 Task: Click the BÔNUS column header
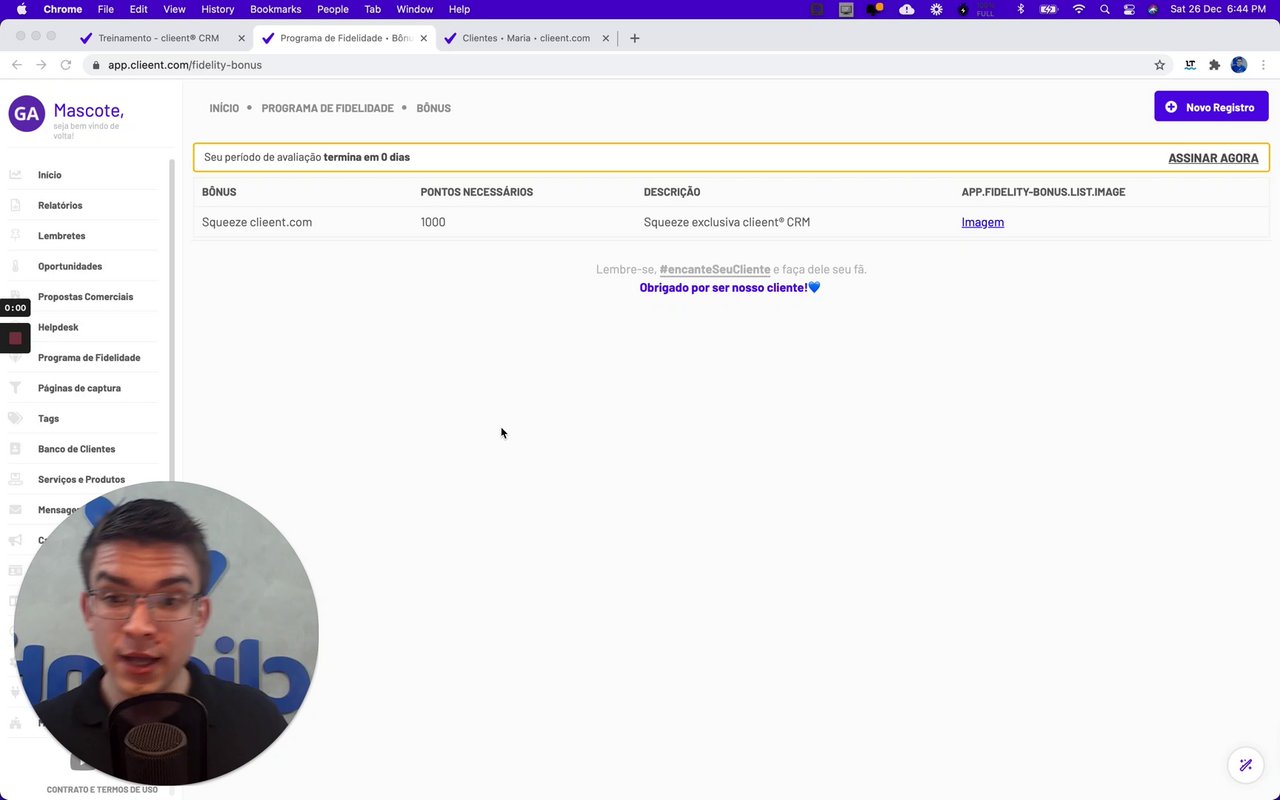click(219, 192)
